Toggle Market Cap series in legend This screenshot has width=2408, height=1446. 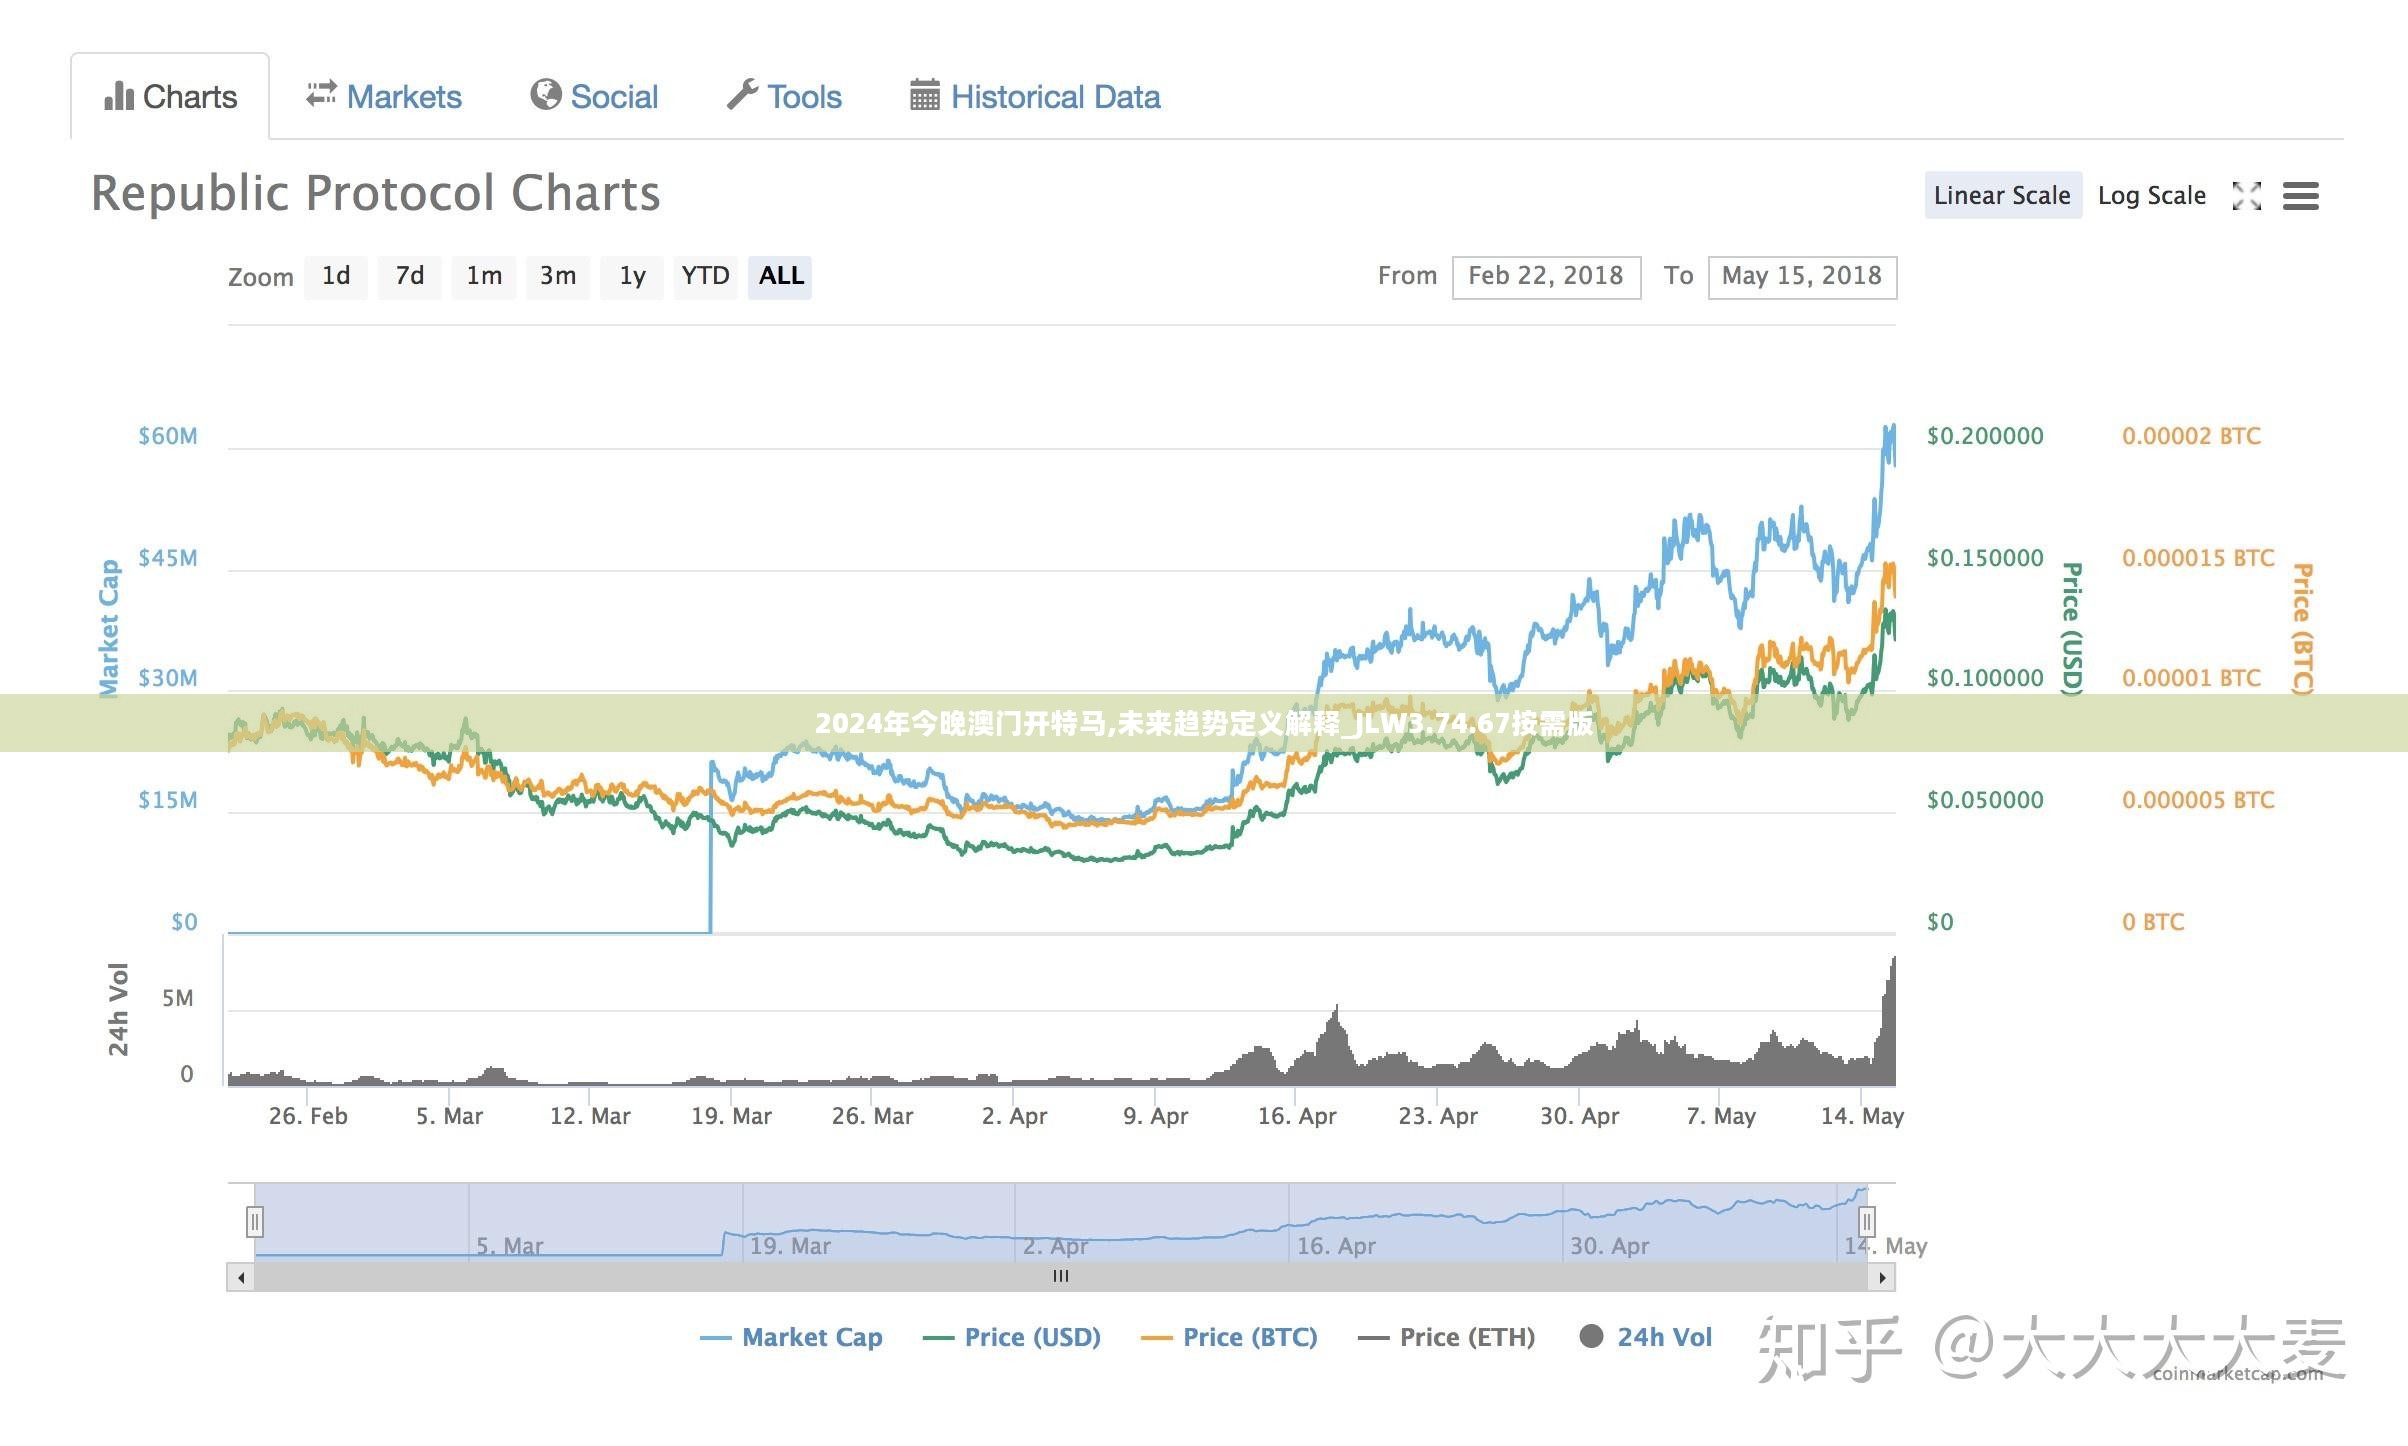click(x=791, y=1337)
